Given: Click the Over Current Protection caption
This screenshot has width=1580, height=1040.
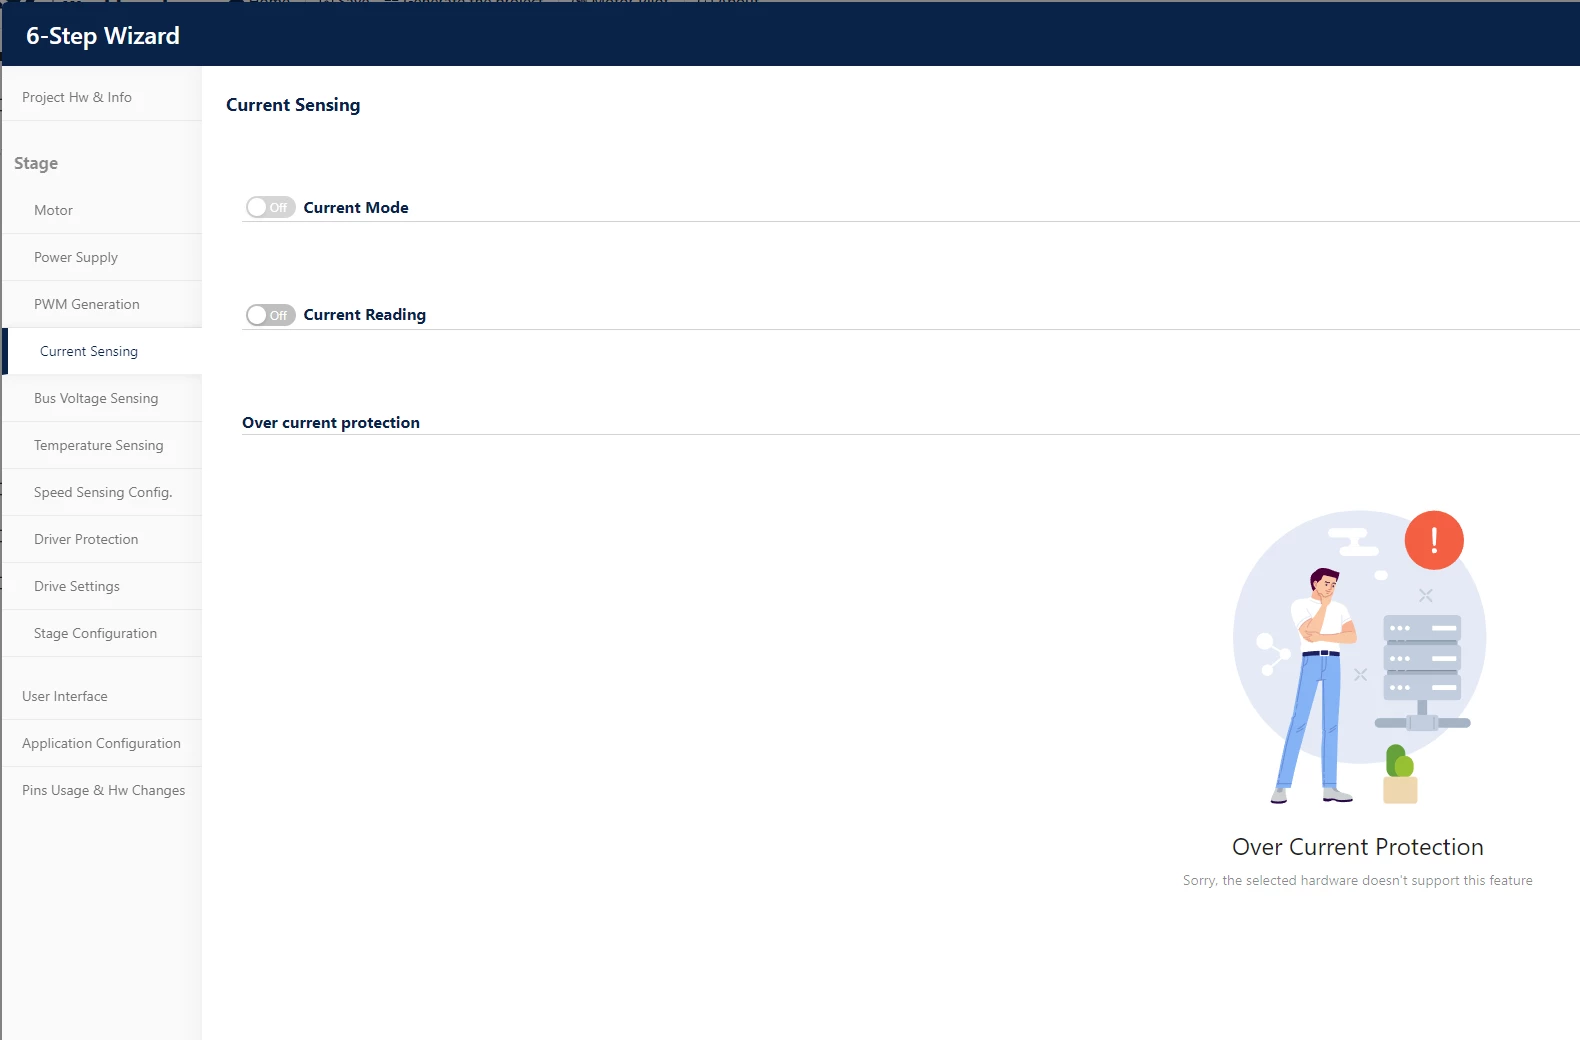Looking at the screenshot, I should point(1358,847).
